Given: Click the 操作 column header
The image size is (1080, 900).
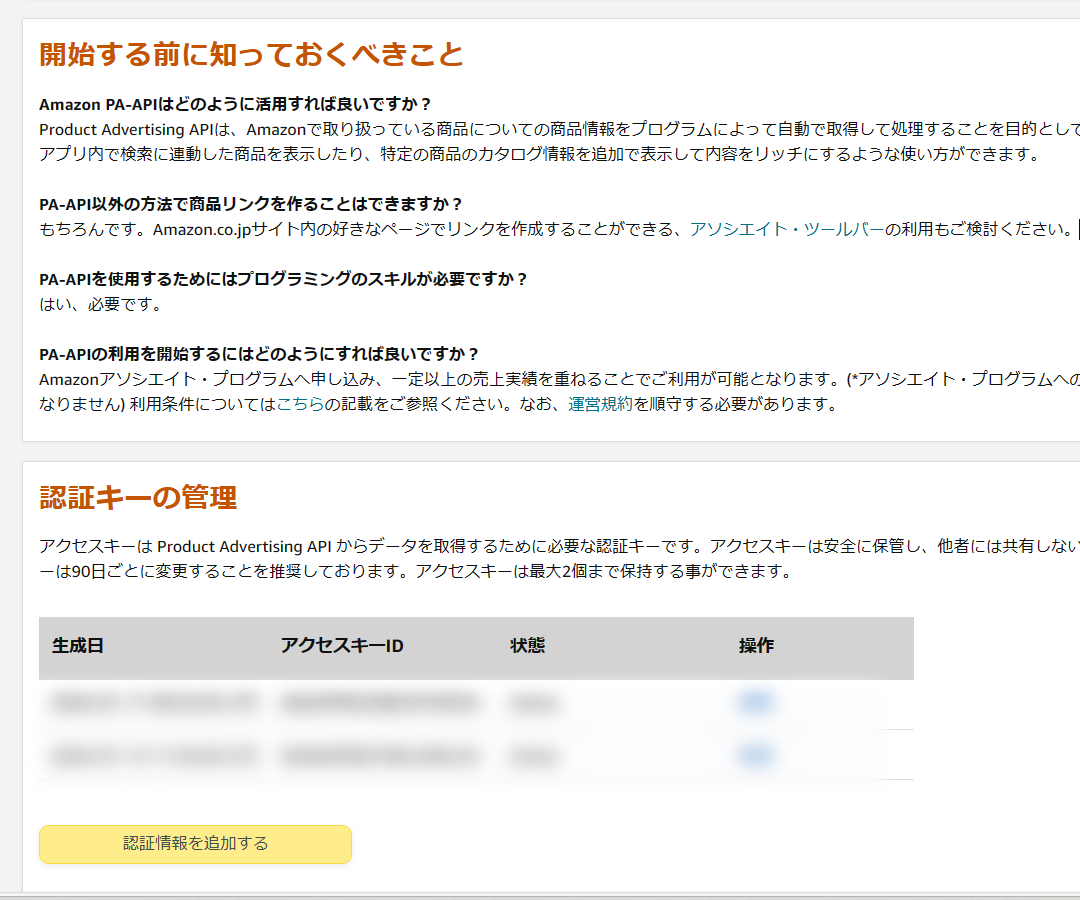Looking at the screenshot, I should click(x=755, y=646).
